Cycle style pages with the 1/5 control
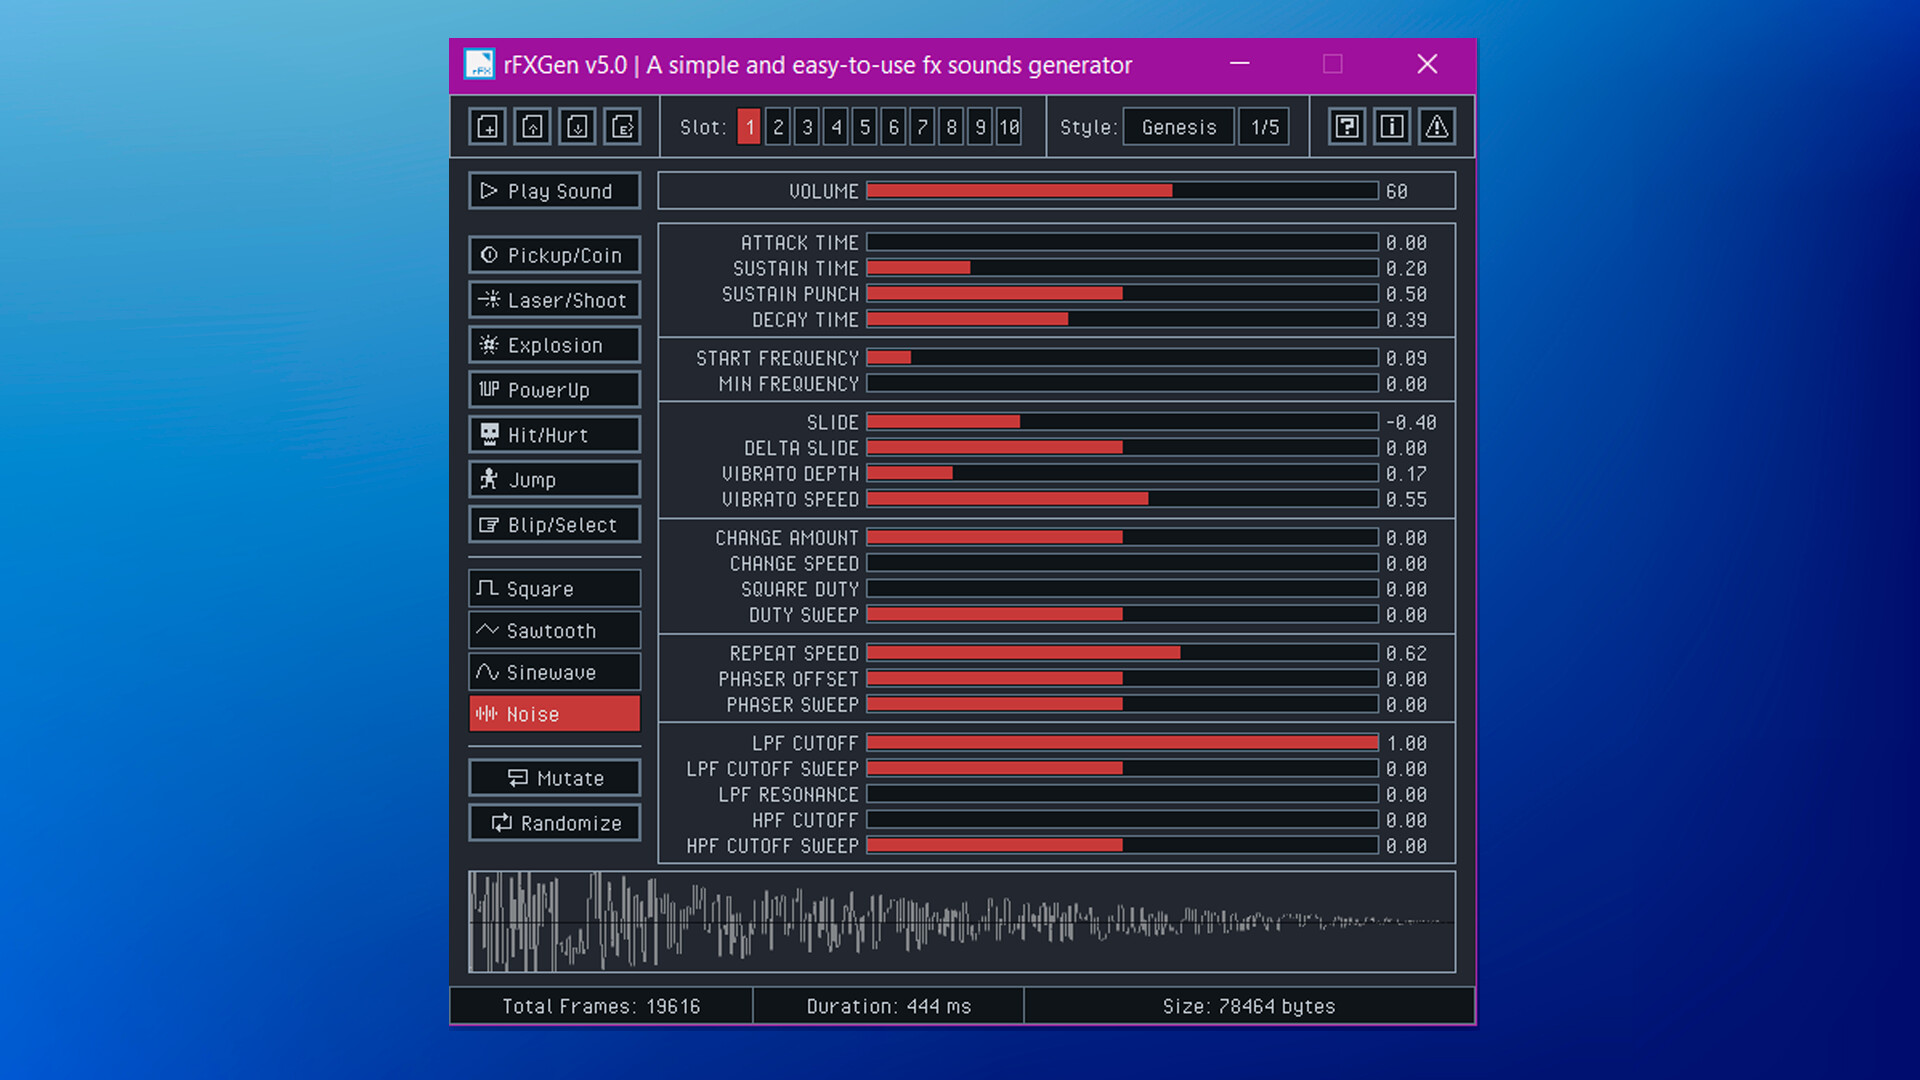This screenshot has width=1920, height=1080. (x=1263, y=126)
